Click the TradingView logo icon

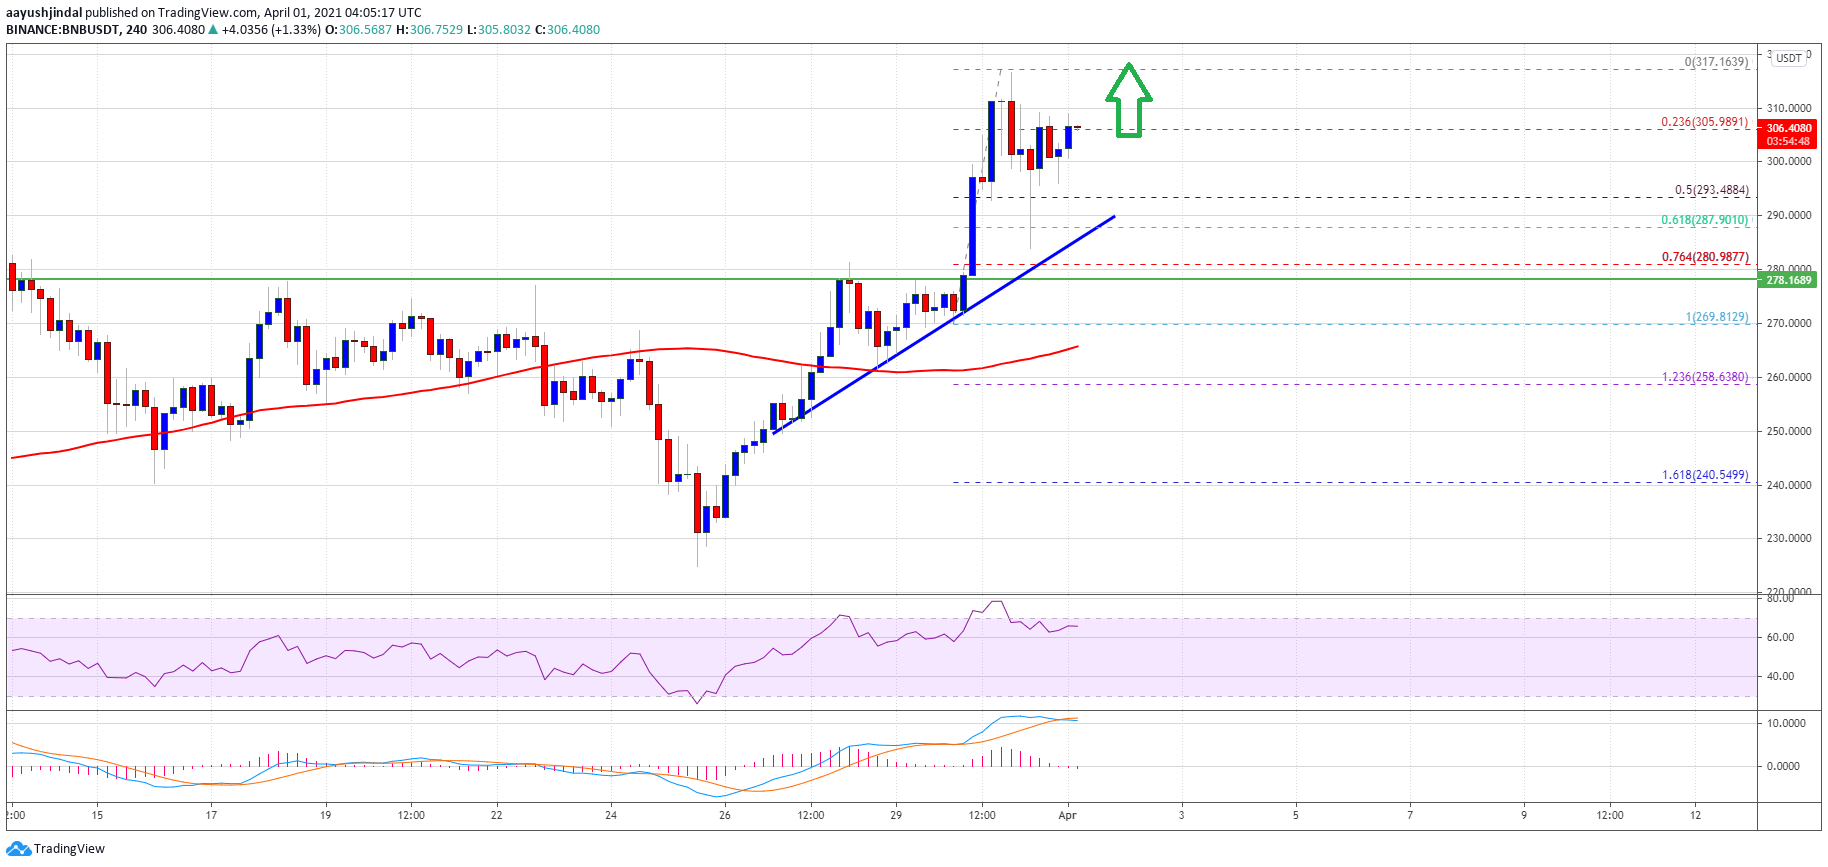[18, 848]
